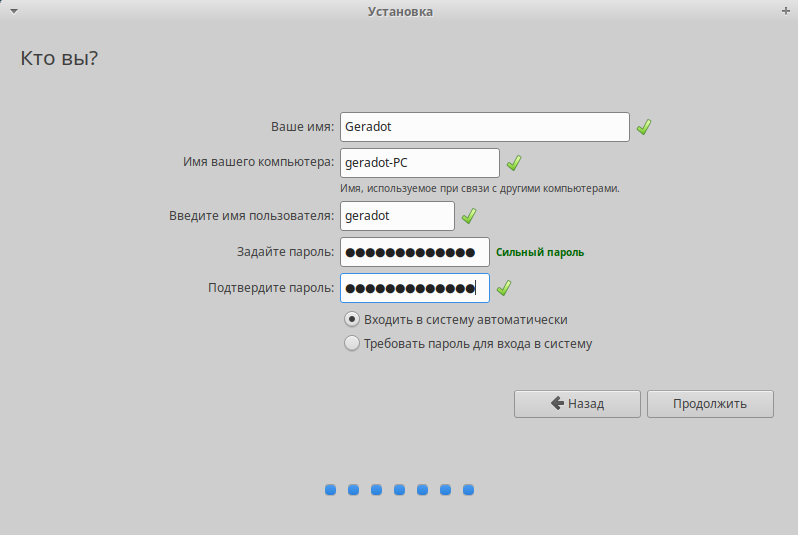Click the 'Введите имя пользователя:' label
This screenshot has height=535, width=798.
click(x=251, y=216)
